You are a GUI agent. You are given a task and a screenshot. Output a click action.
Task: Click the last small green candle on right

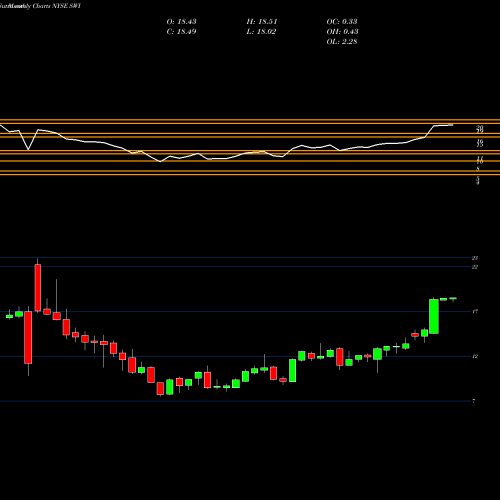pyautogui.click(x=453, y=299)
